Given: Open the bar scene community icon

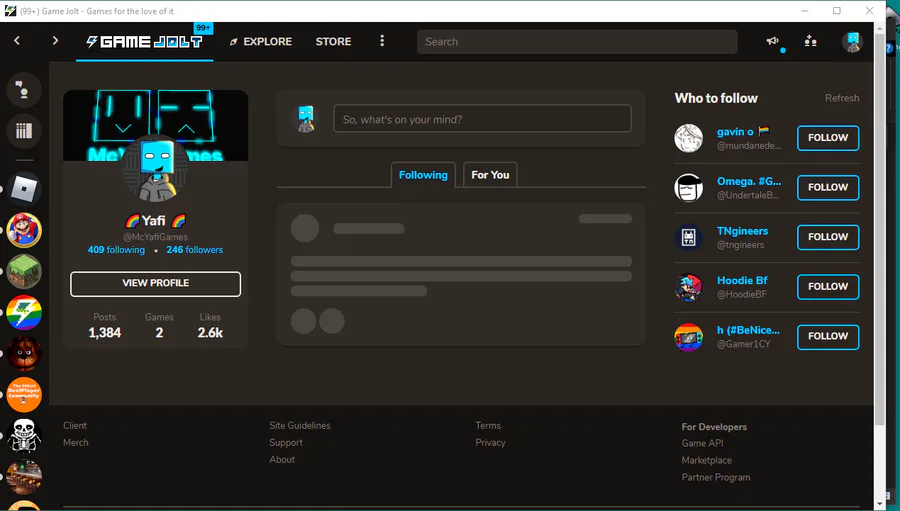Looking at the screenshot, I should tap(24, 477).
